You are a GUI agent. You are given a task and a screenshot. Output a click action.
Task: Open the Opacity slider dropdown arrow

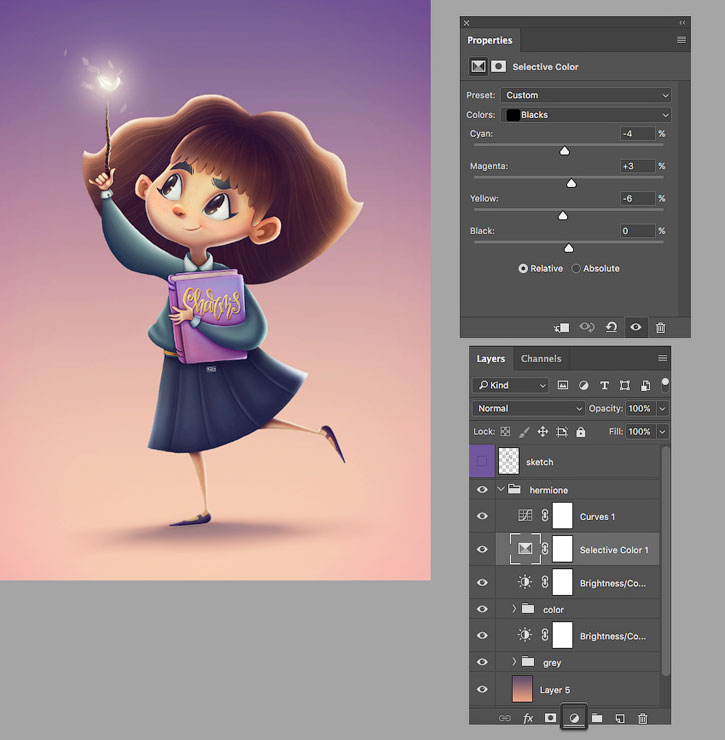pos(663,408)
